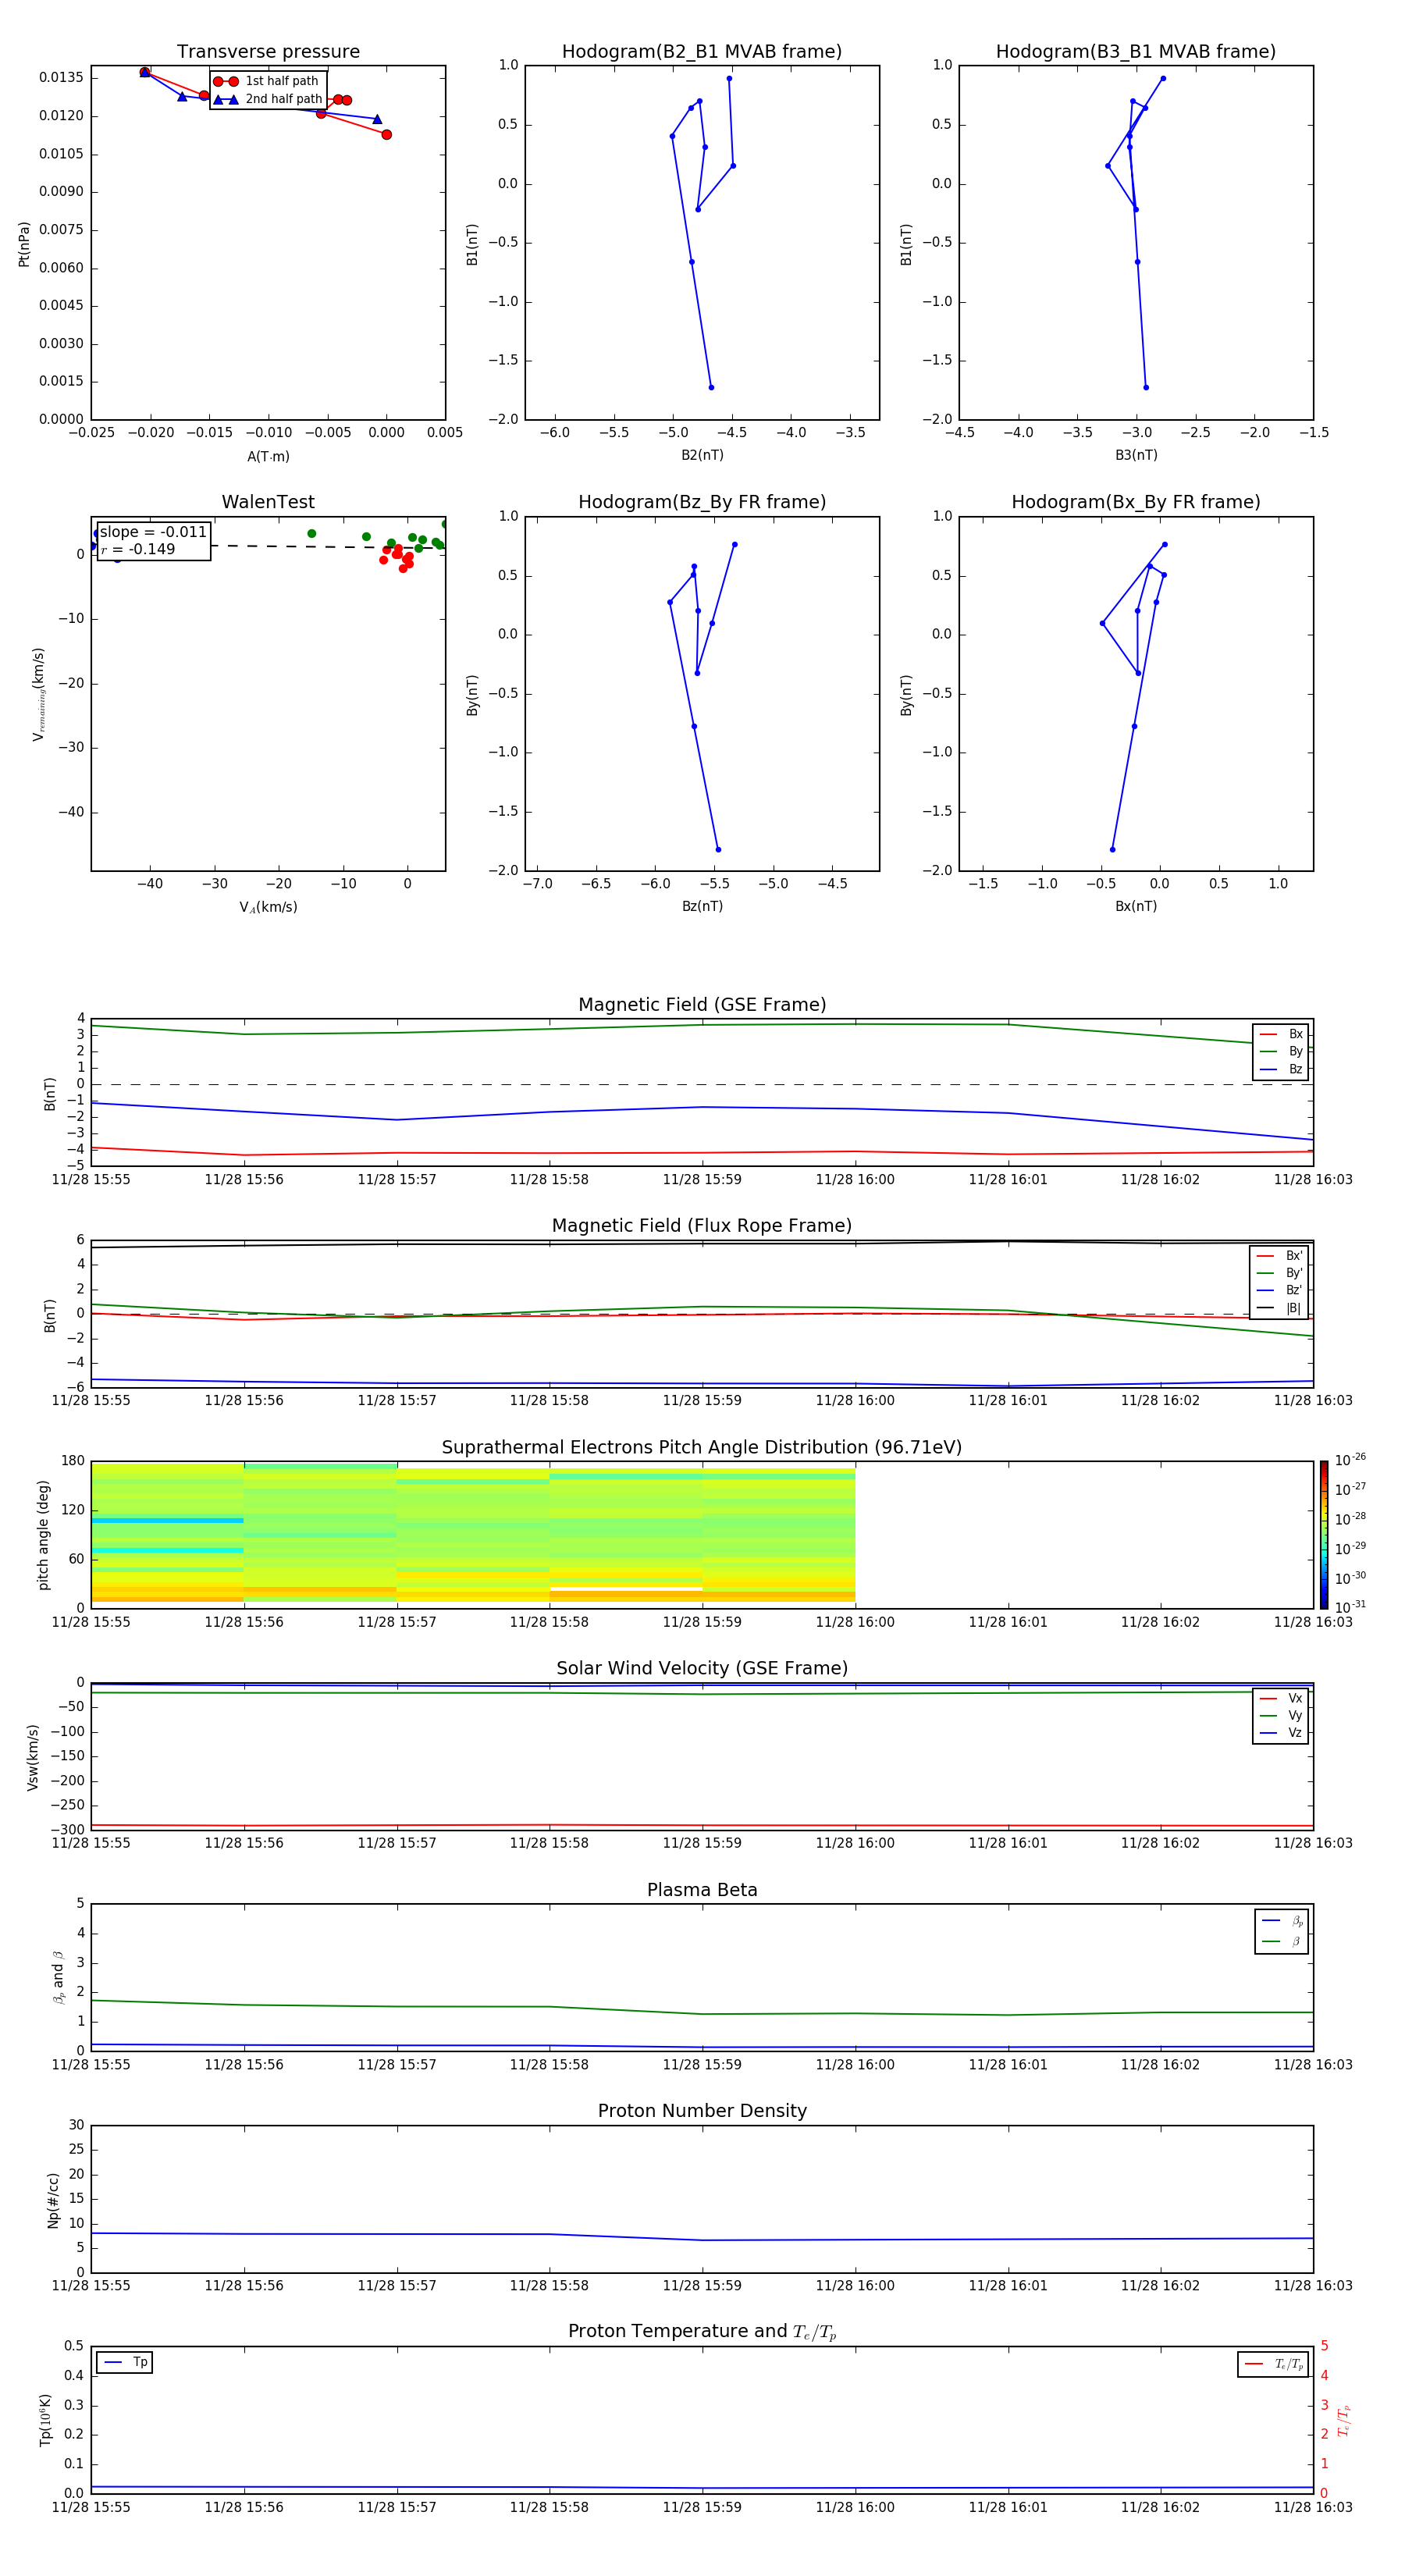The image size is (1405, 2576).
Task: Click the "VA(km/s)" x-axis label
Action: 268,907
